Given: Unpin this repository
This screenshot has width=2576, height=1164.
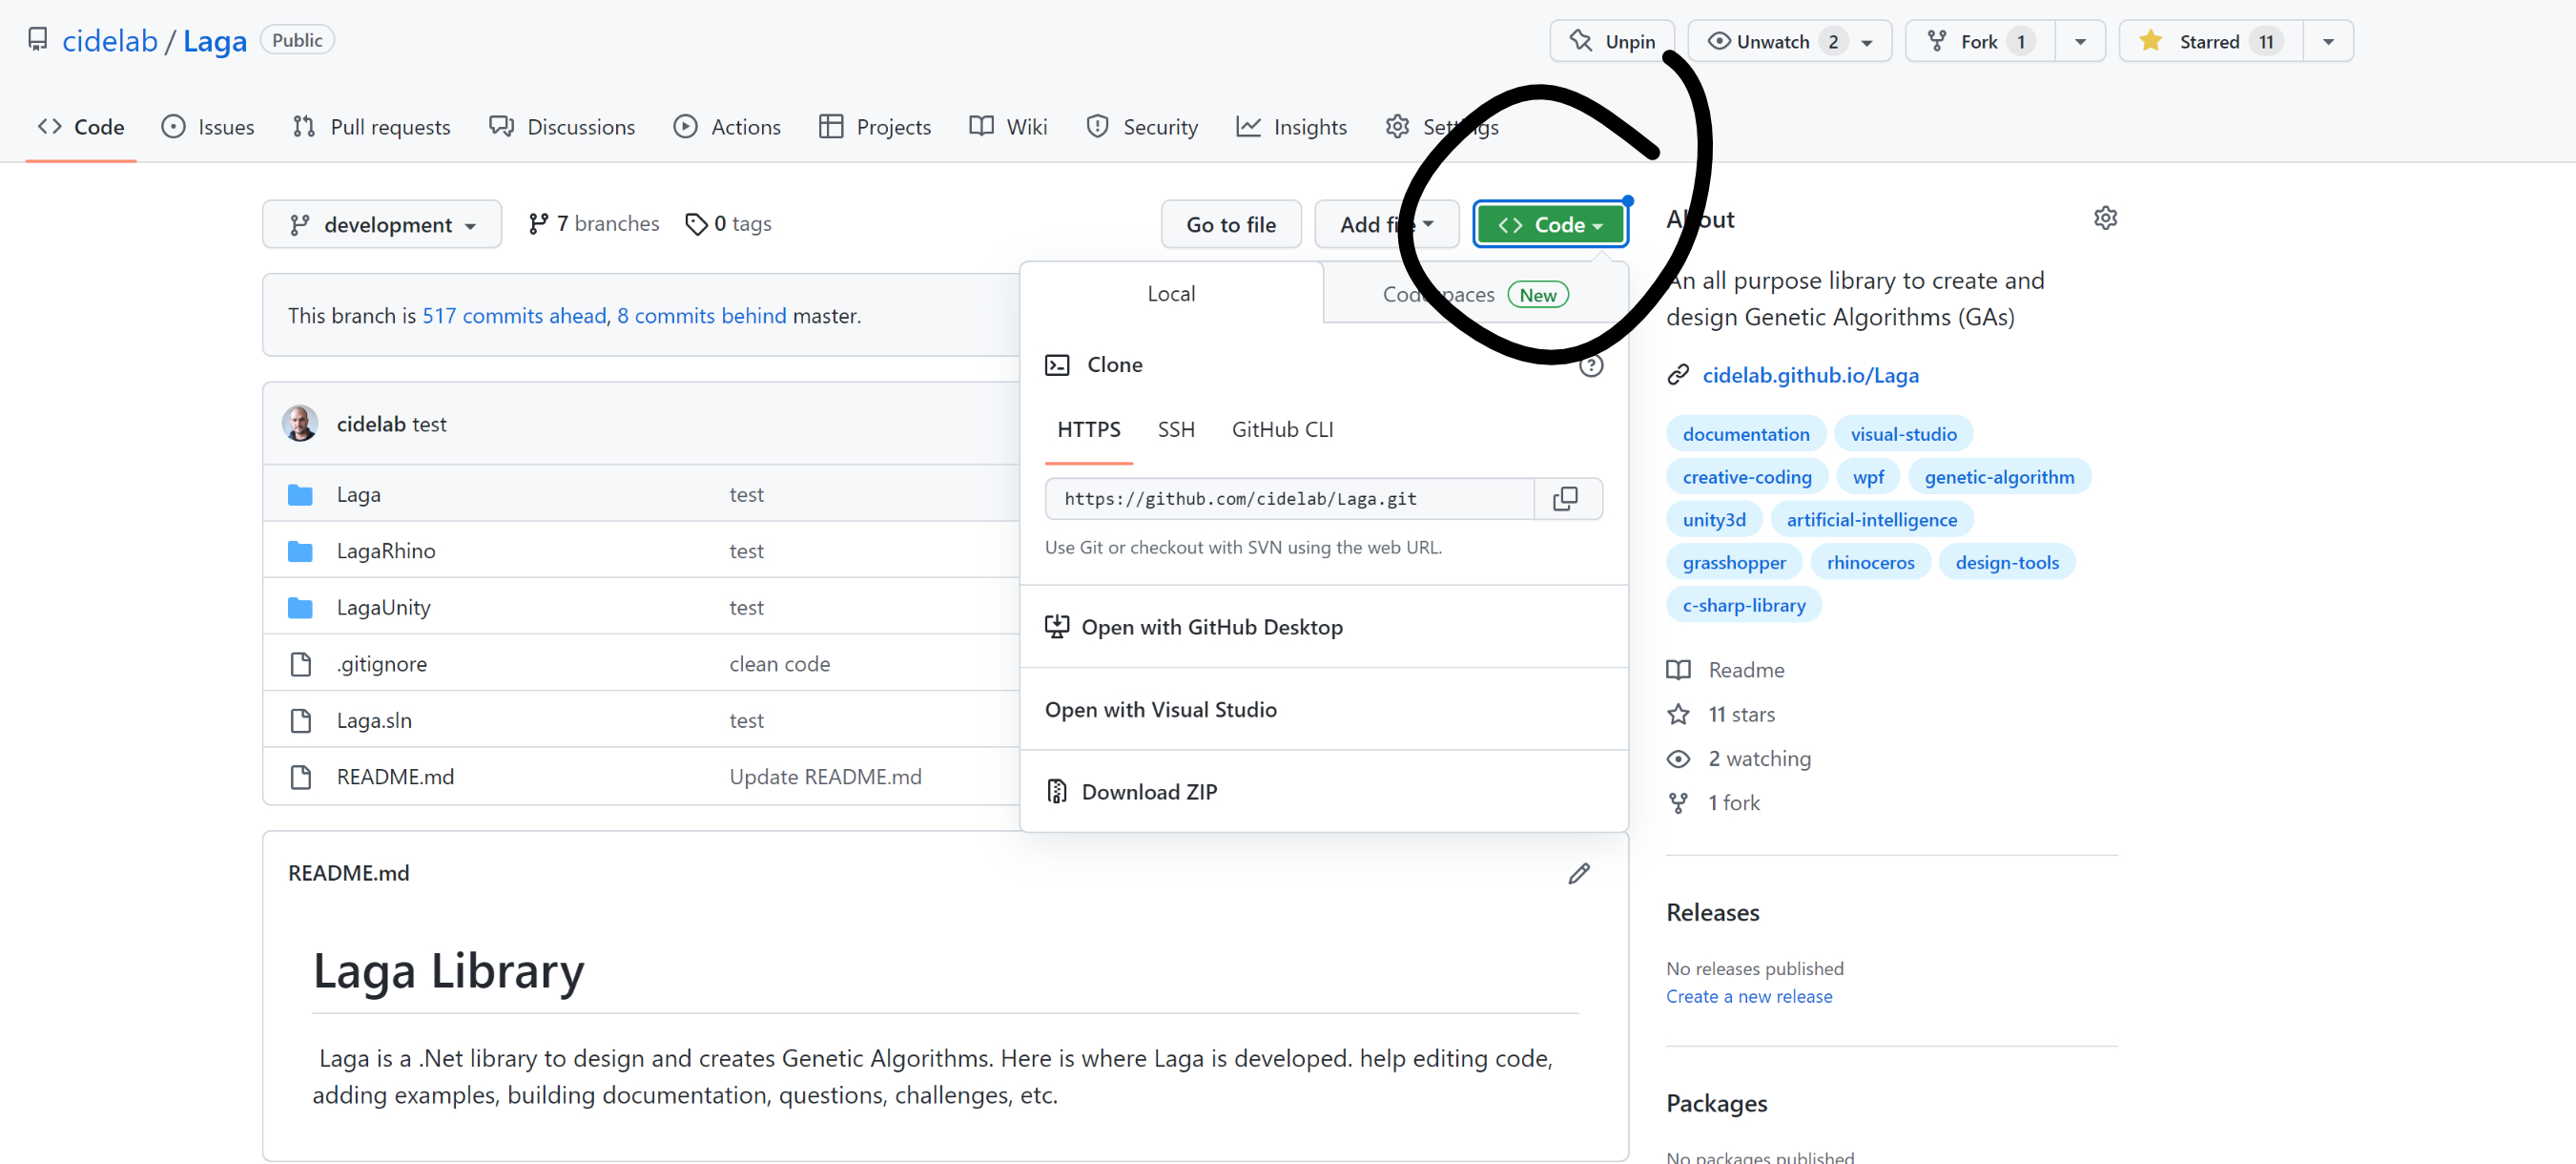Looking at the screenshot, I should point(1612,41).
